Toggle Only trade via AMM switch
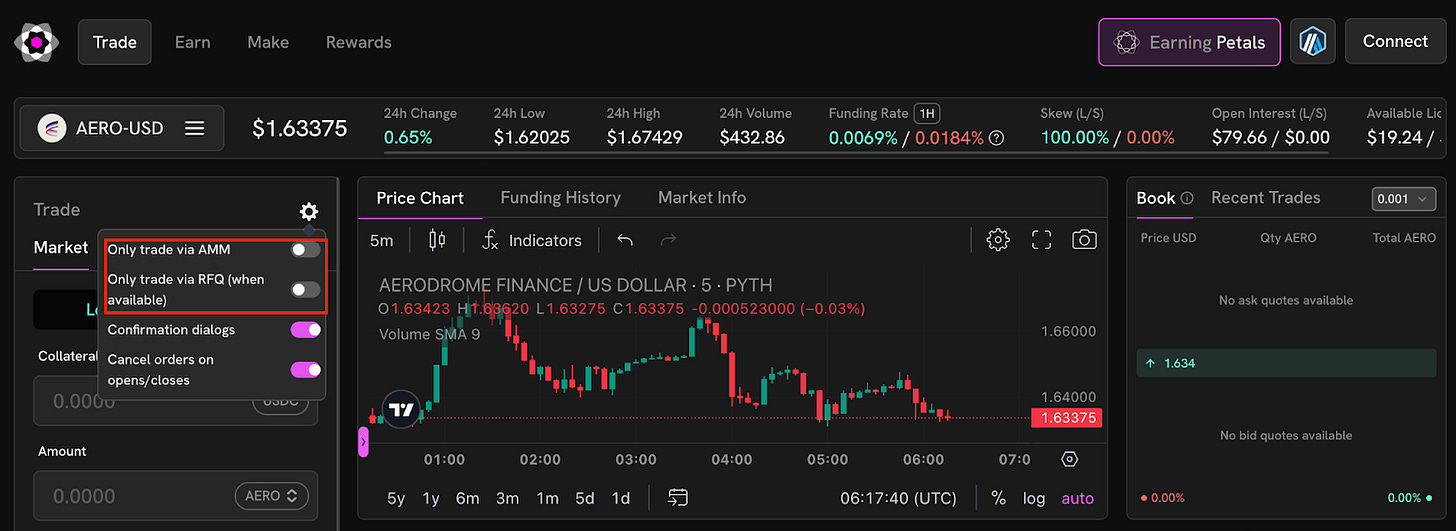 pyautogui.click(x=305, y=249)
